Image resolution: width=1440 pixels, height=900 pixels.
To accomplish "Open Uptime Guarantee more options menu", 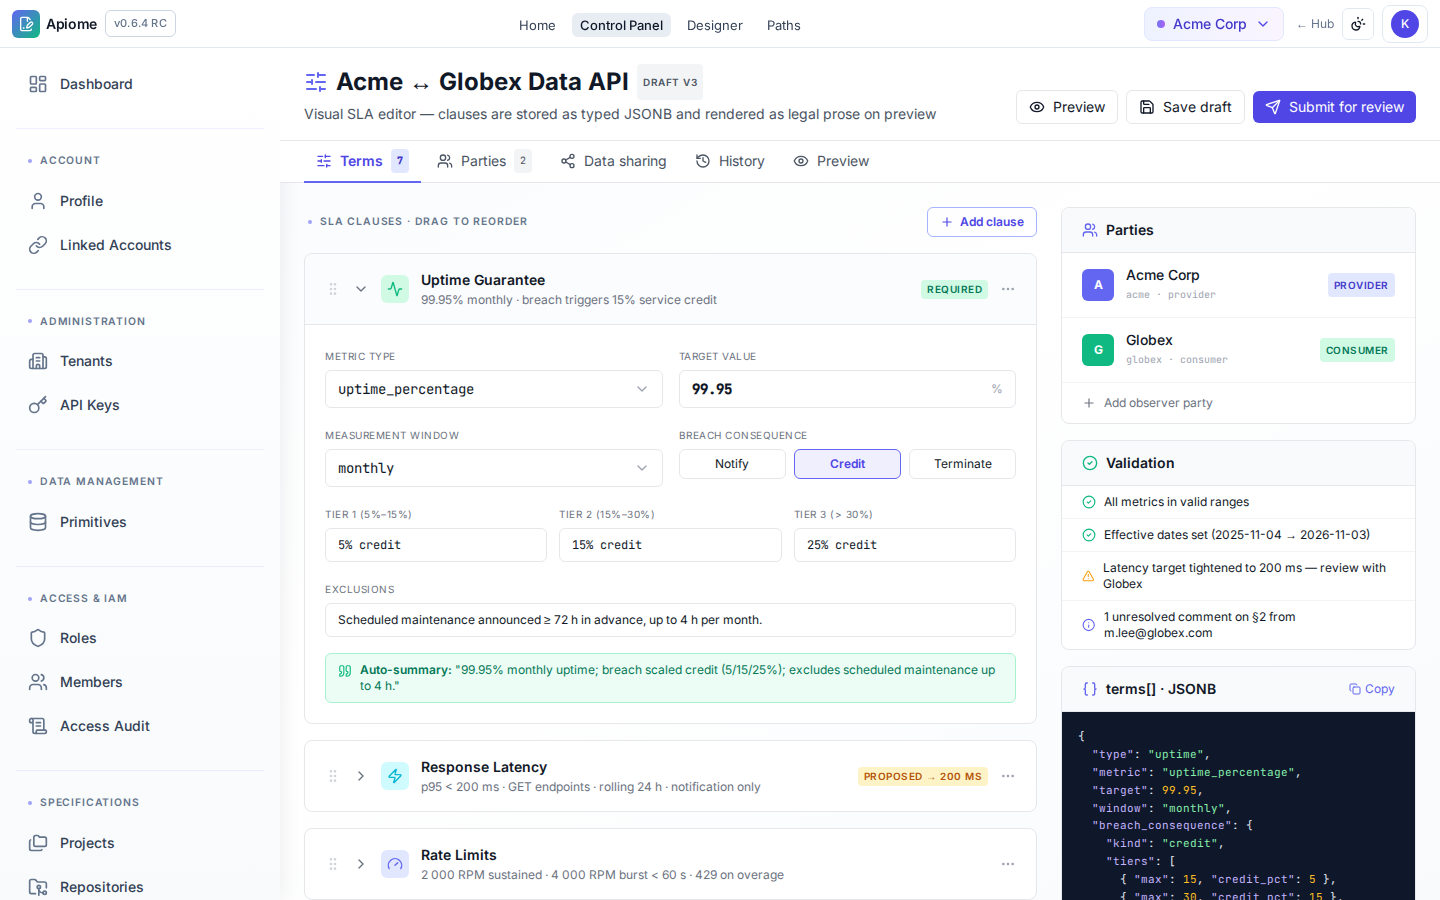I will pos(1008,289).
